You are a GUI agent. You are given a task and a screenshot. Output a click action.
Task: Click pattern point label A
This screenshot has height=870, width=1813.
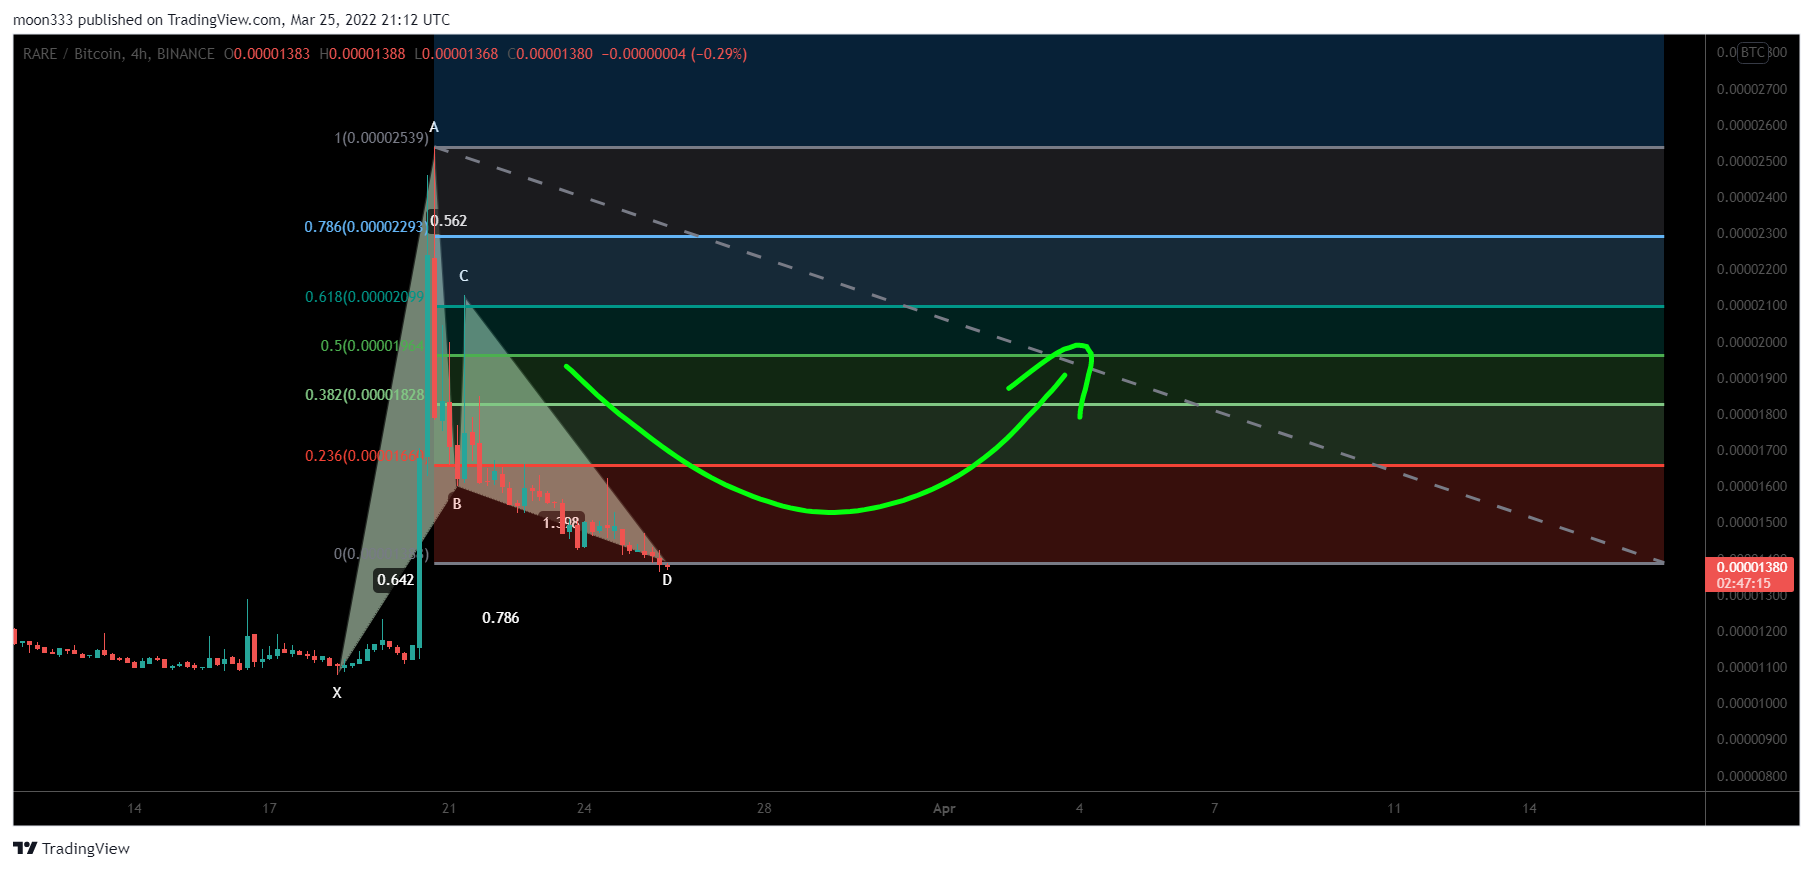[434, 127]
